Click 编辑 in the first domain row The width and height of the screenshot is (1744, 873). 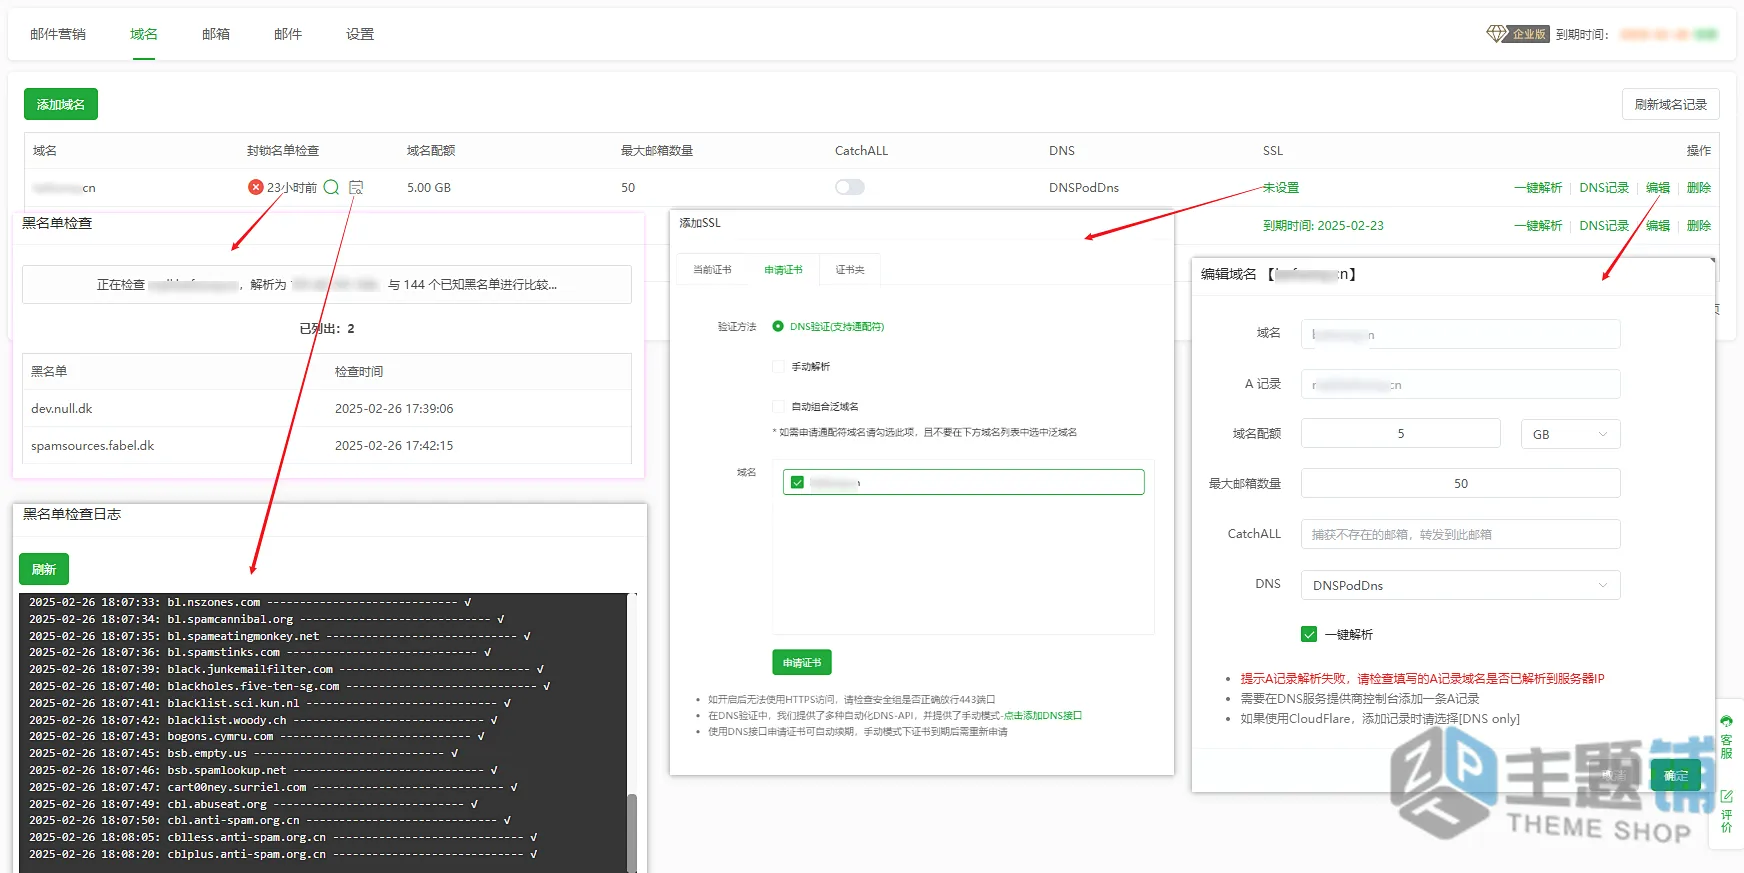point(1658,187)
